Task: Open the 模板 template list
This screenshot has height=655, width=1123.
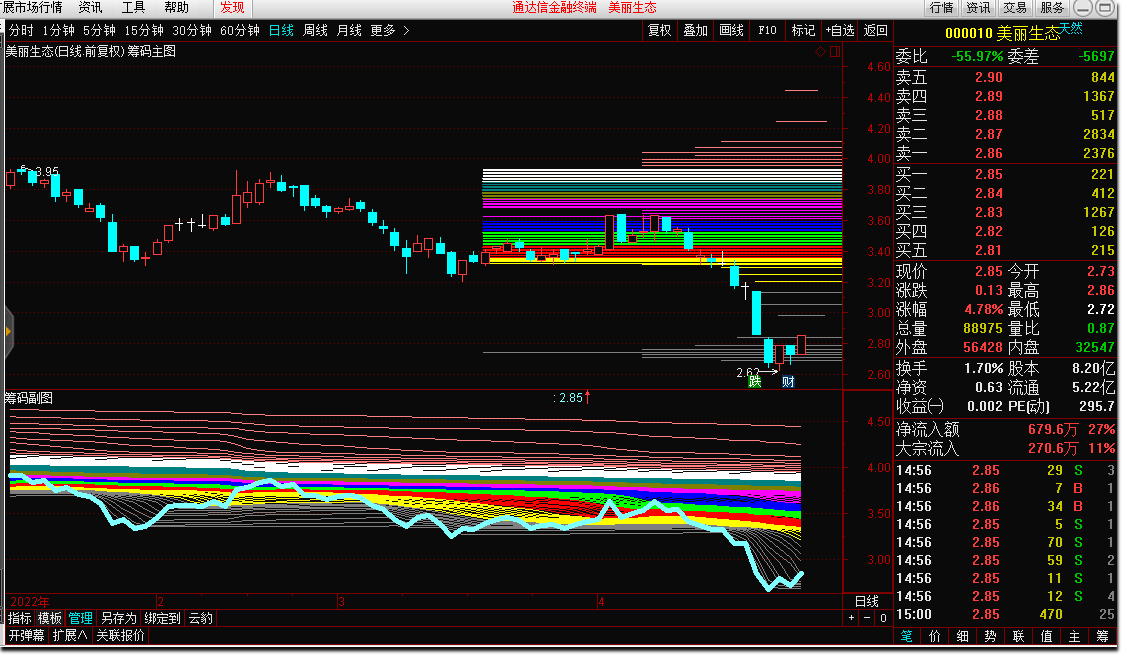Action: 49,618
